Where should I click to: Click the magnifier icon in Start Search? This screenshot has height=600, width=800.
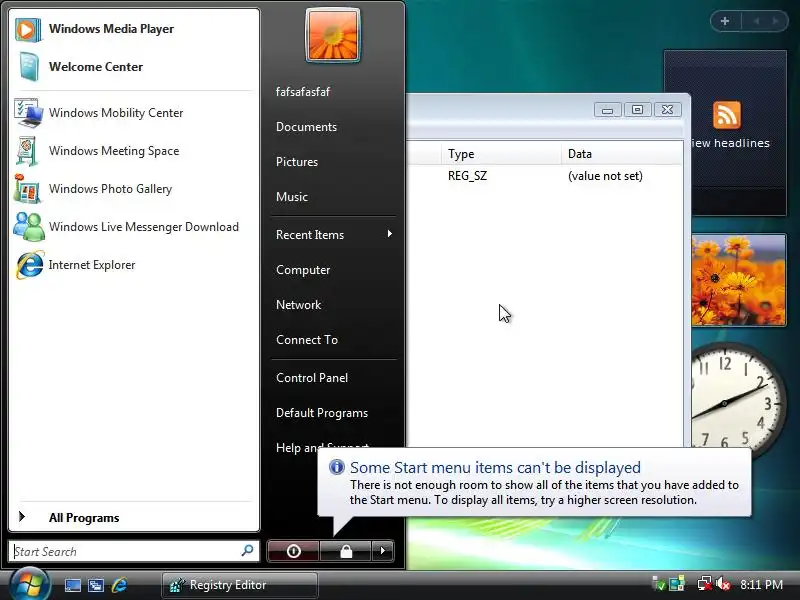[x=247, y=551]
